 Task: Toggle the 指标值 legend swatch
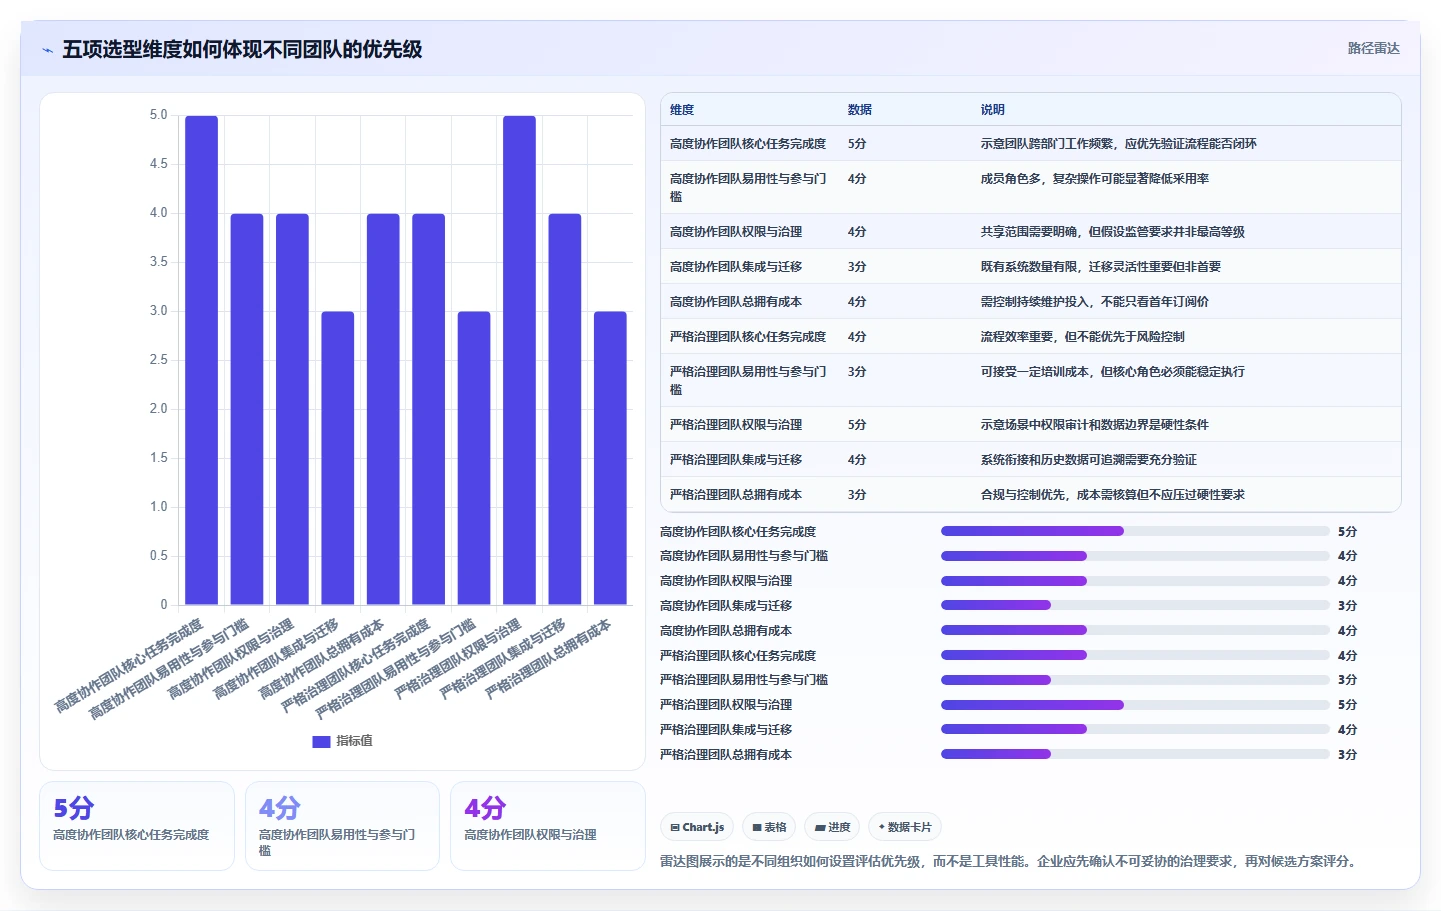coord(321,742)
